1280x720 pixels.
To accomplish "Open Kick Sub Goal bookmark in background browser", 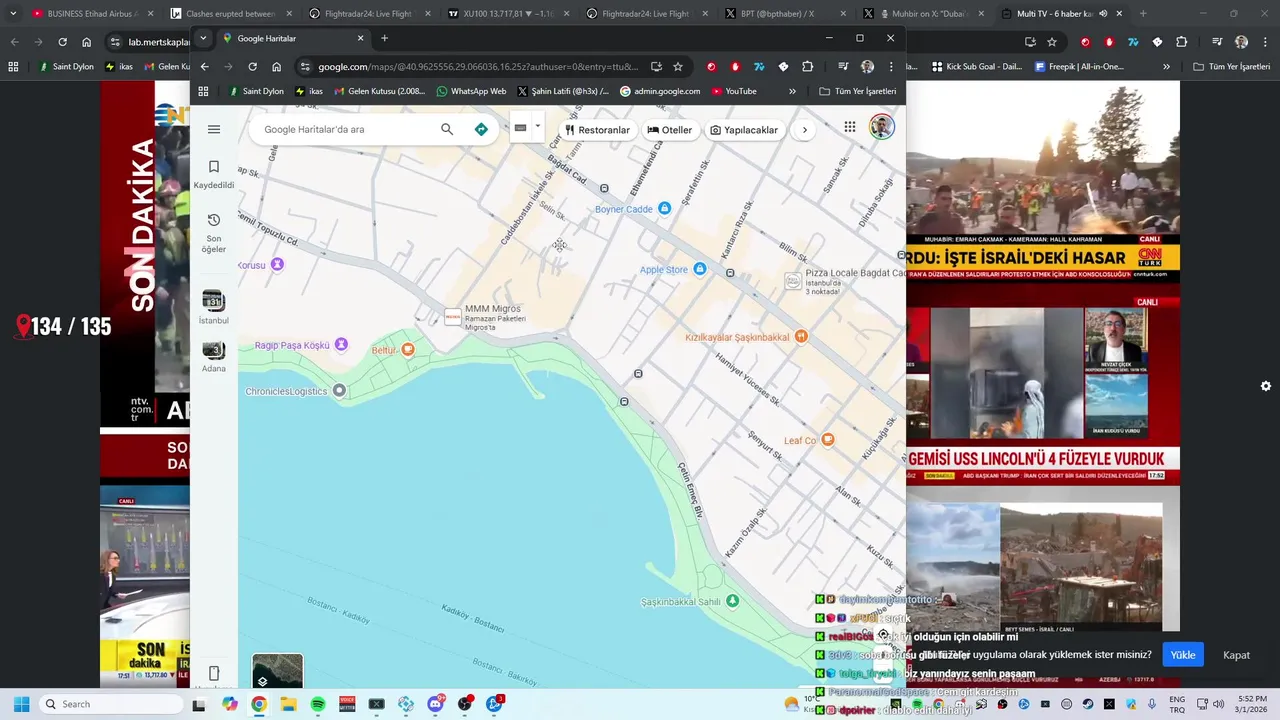I will pos(977,67).
